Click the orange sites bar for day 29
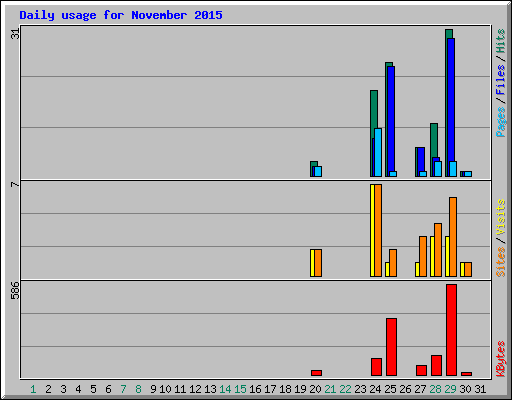The image size is (512, 400). click(453, 237)
